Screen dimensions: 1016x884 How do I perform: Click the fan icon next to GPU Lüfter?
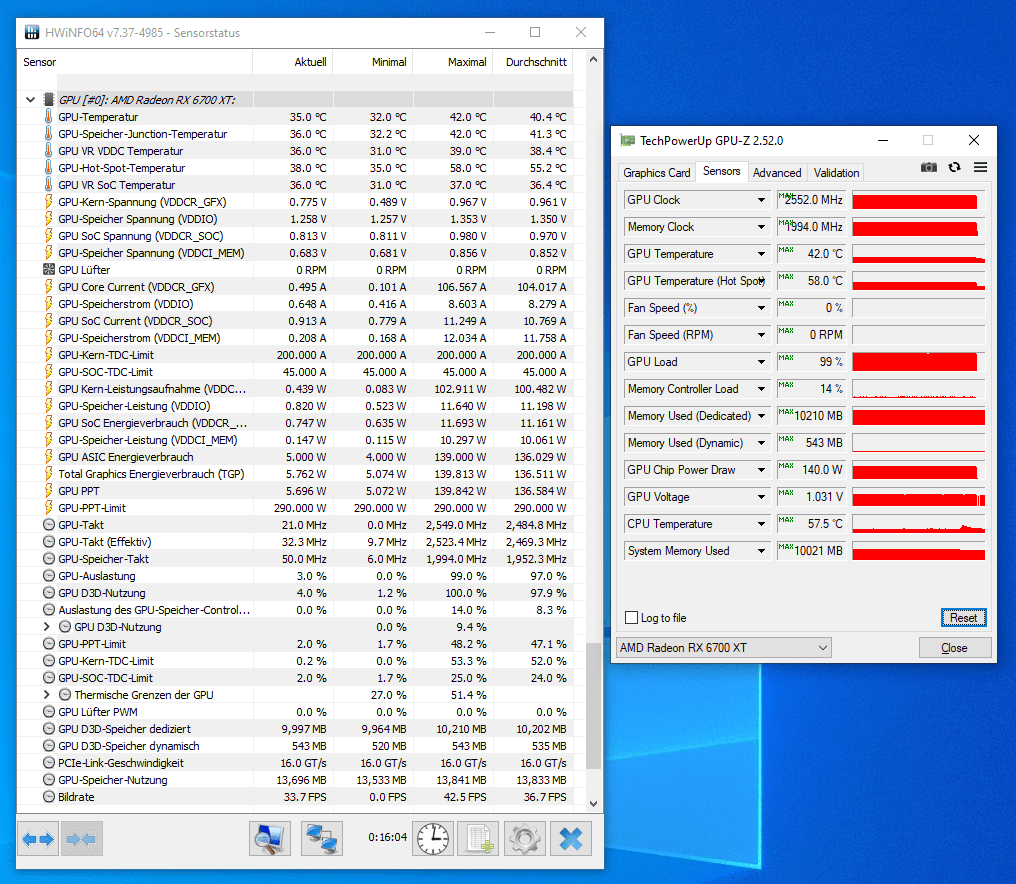[49, 270]
